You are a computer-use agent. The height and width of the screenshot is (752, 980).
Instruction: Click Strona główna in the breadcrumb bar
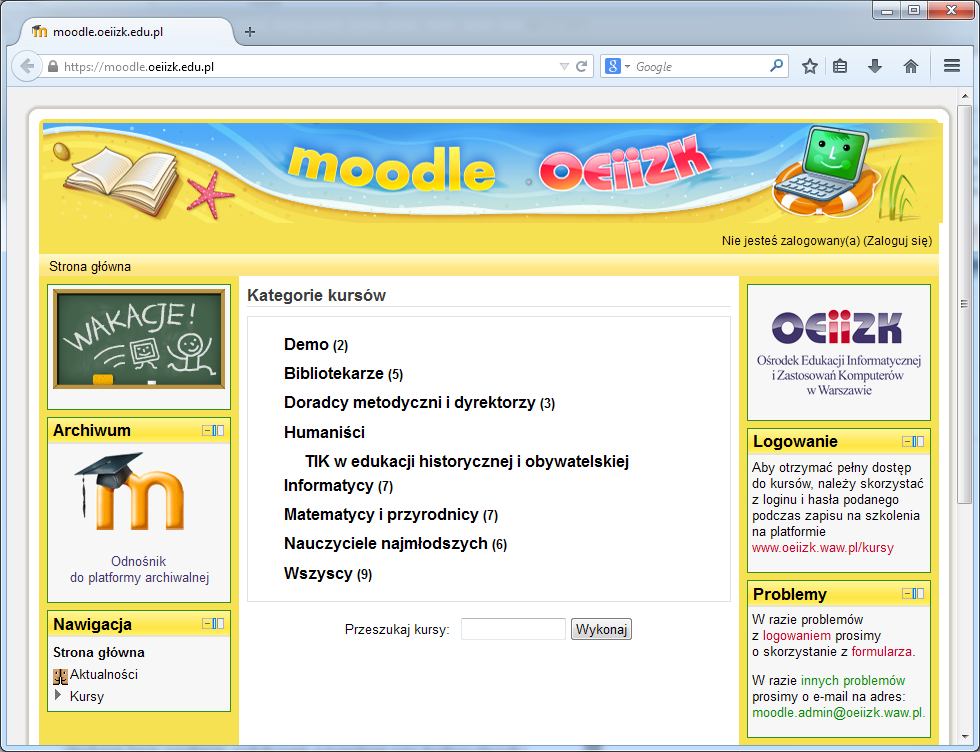90,267
